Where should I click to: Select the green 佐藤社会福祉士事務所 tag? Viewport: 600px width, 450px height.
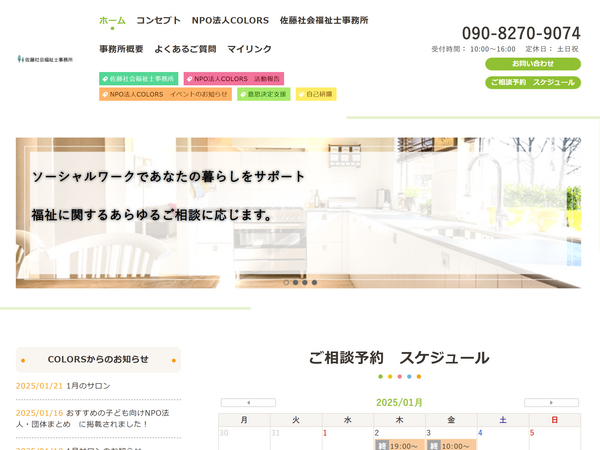click(139, 78)
